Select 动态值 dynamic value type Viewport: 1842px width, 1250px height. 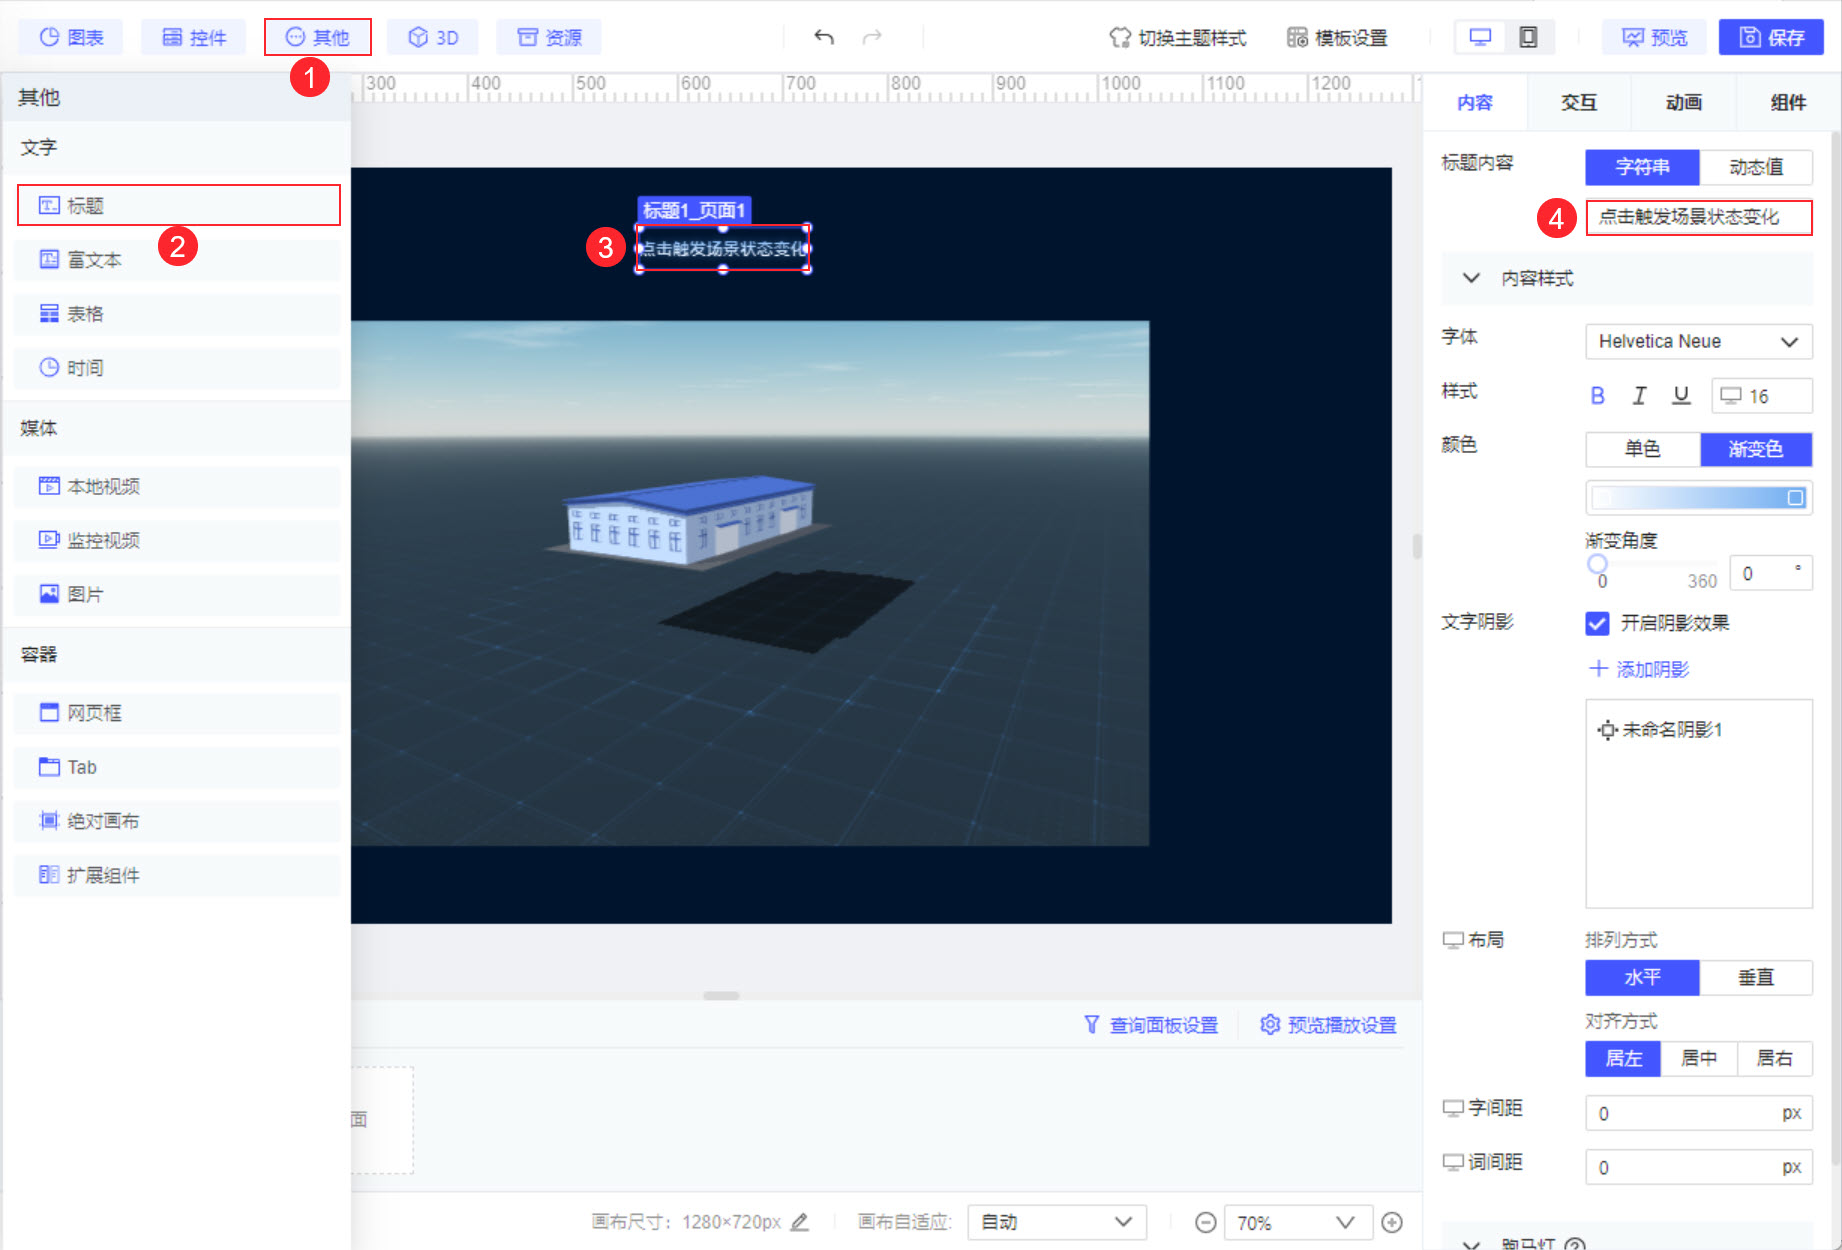(1756, 167)
